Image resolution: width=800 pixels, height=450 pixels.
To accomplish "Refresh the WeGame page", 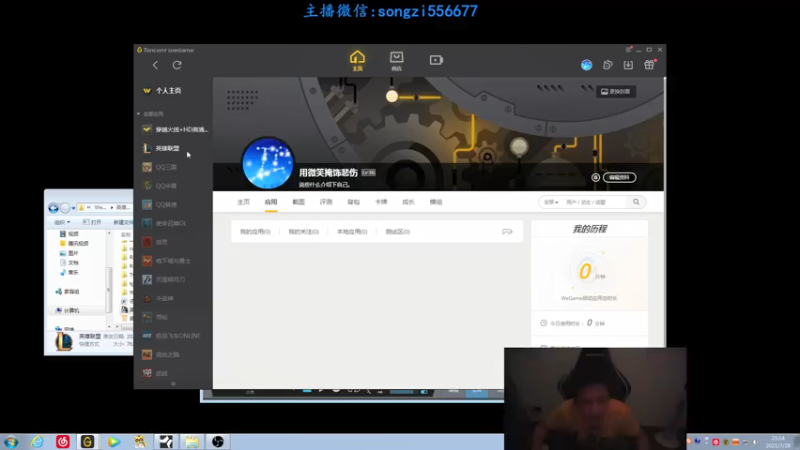I will pyautogui.click(x=177, y=65).
